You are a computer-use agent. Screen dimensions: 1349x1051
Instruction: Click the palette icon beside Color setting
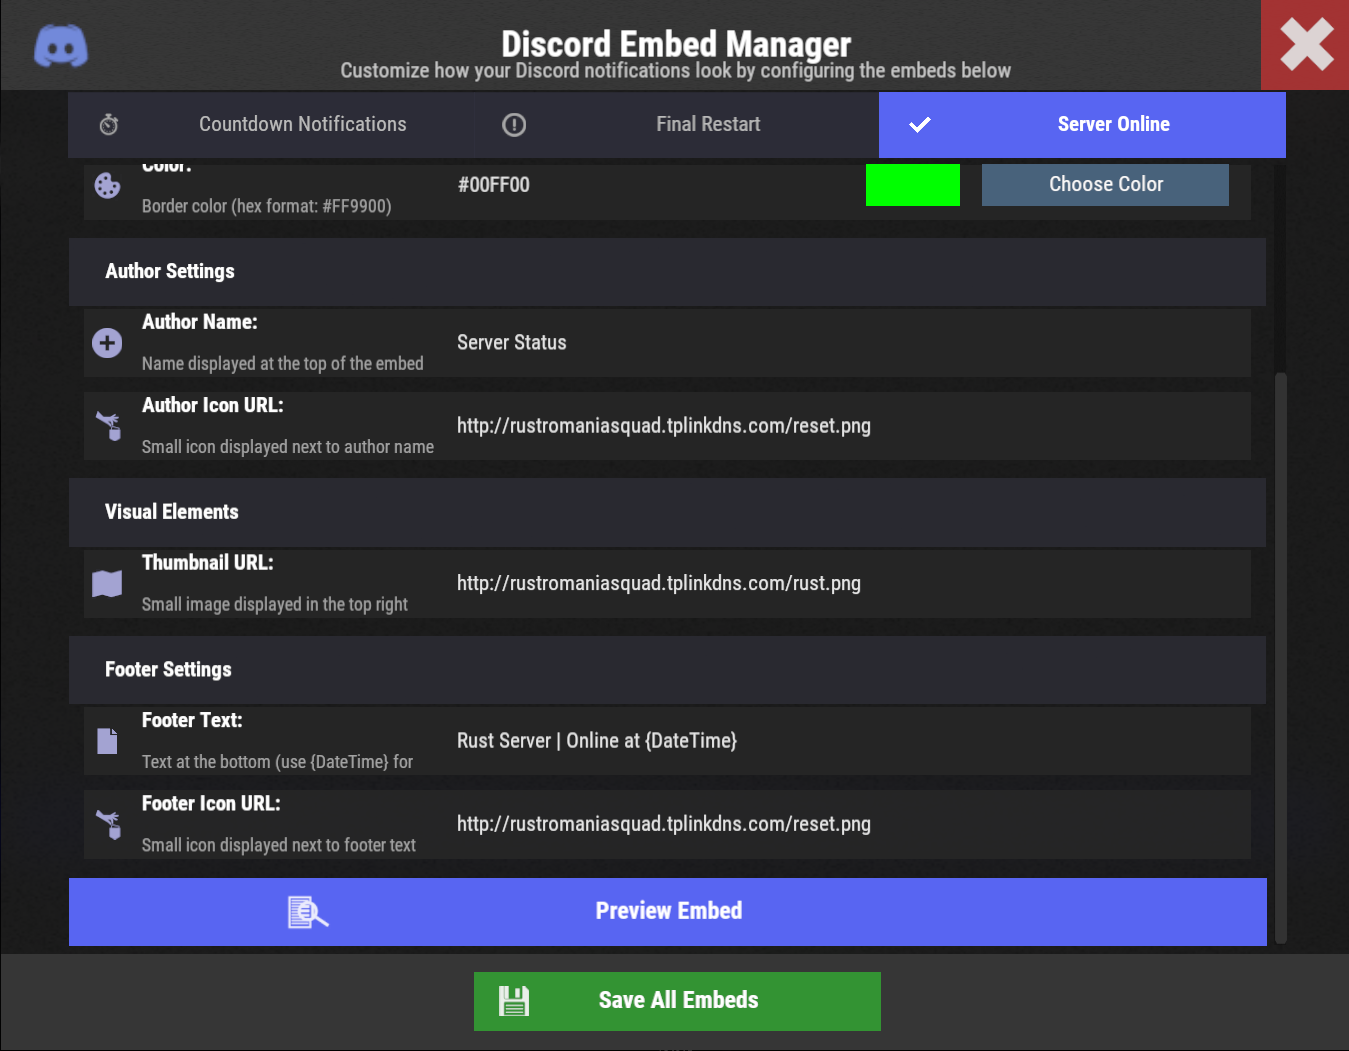tap(107, 186)
